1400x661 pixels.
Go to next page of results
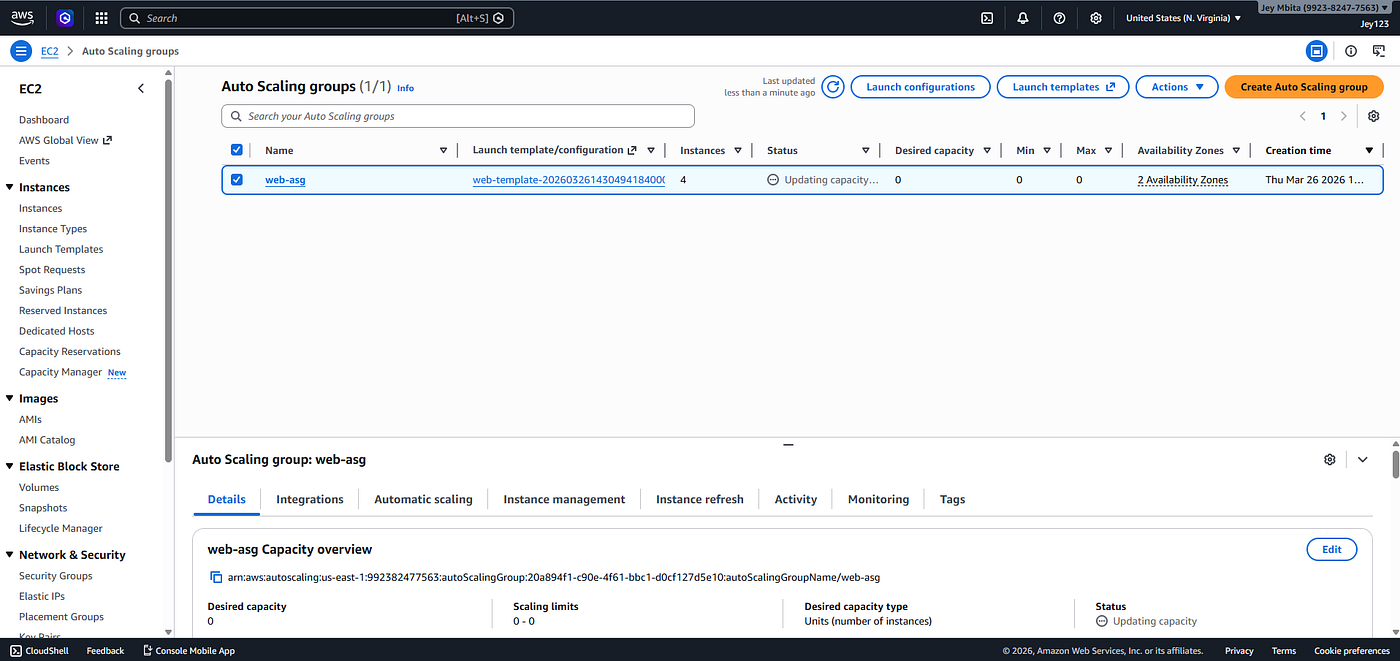(1343, 116)
